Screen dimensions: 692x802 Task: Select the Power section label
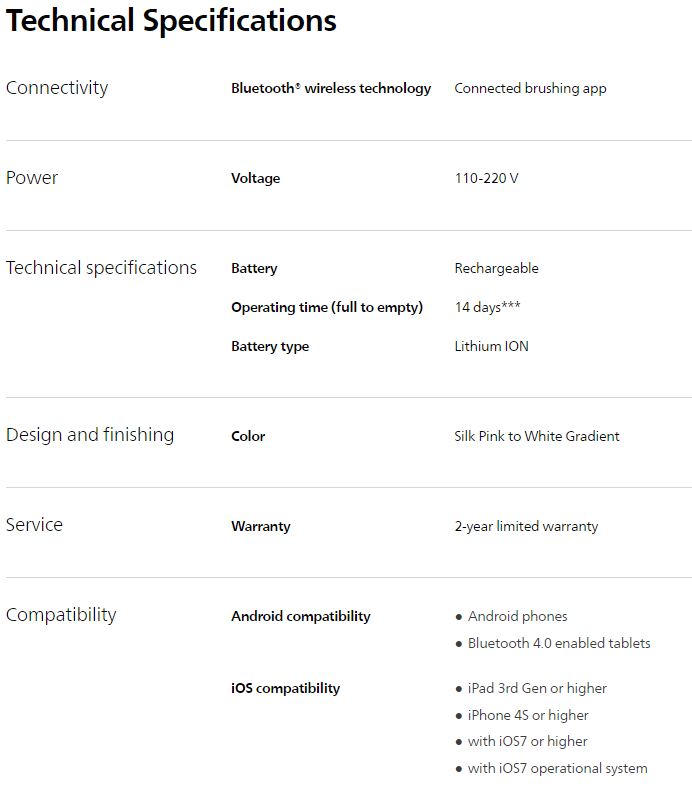click(32, 178)
